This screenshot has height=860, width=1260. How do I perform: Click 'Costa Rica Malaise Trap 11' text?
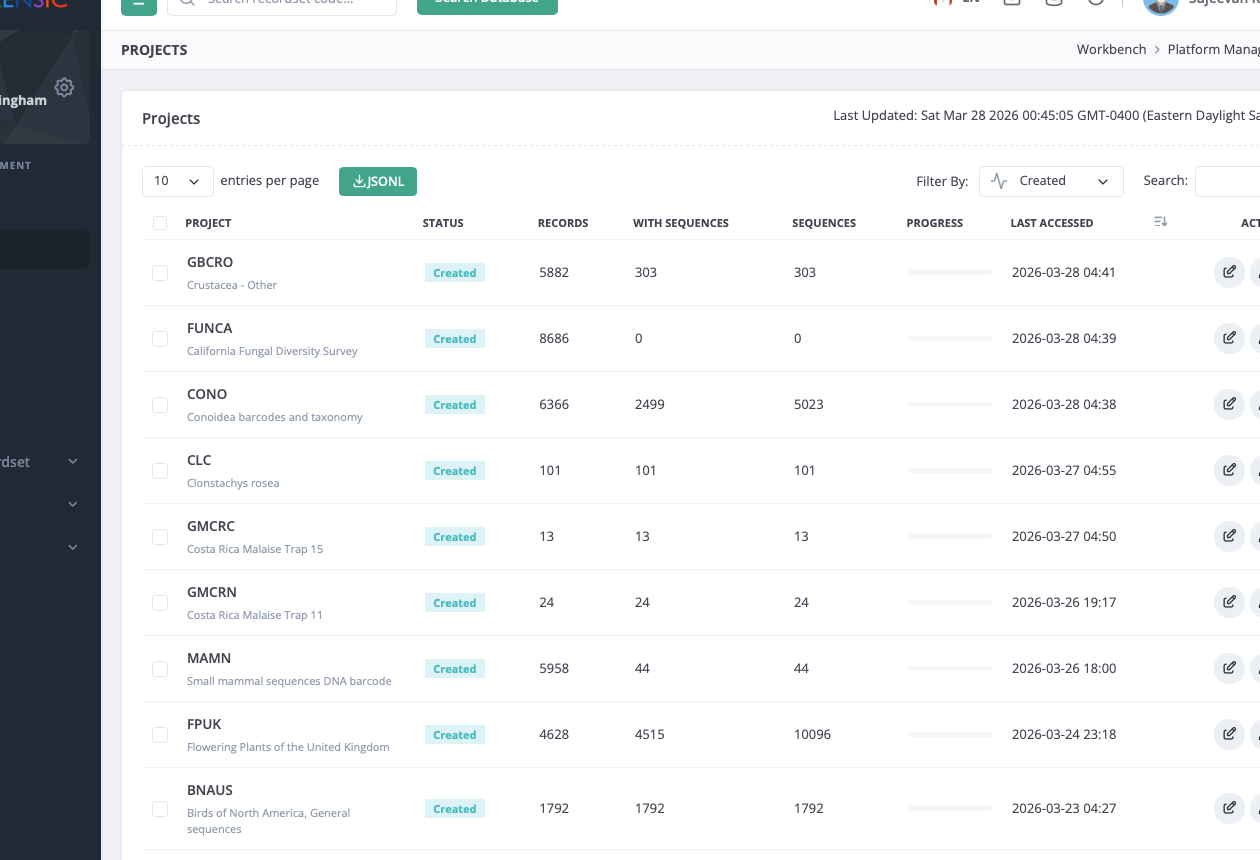tap(255, 615)
